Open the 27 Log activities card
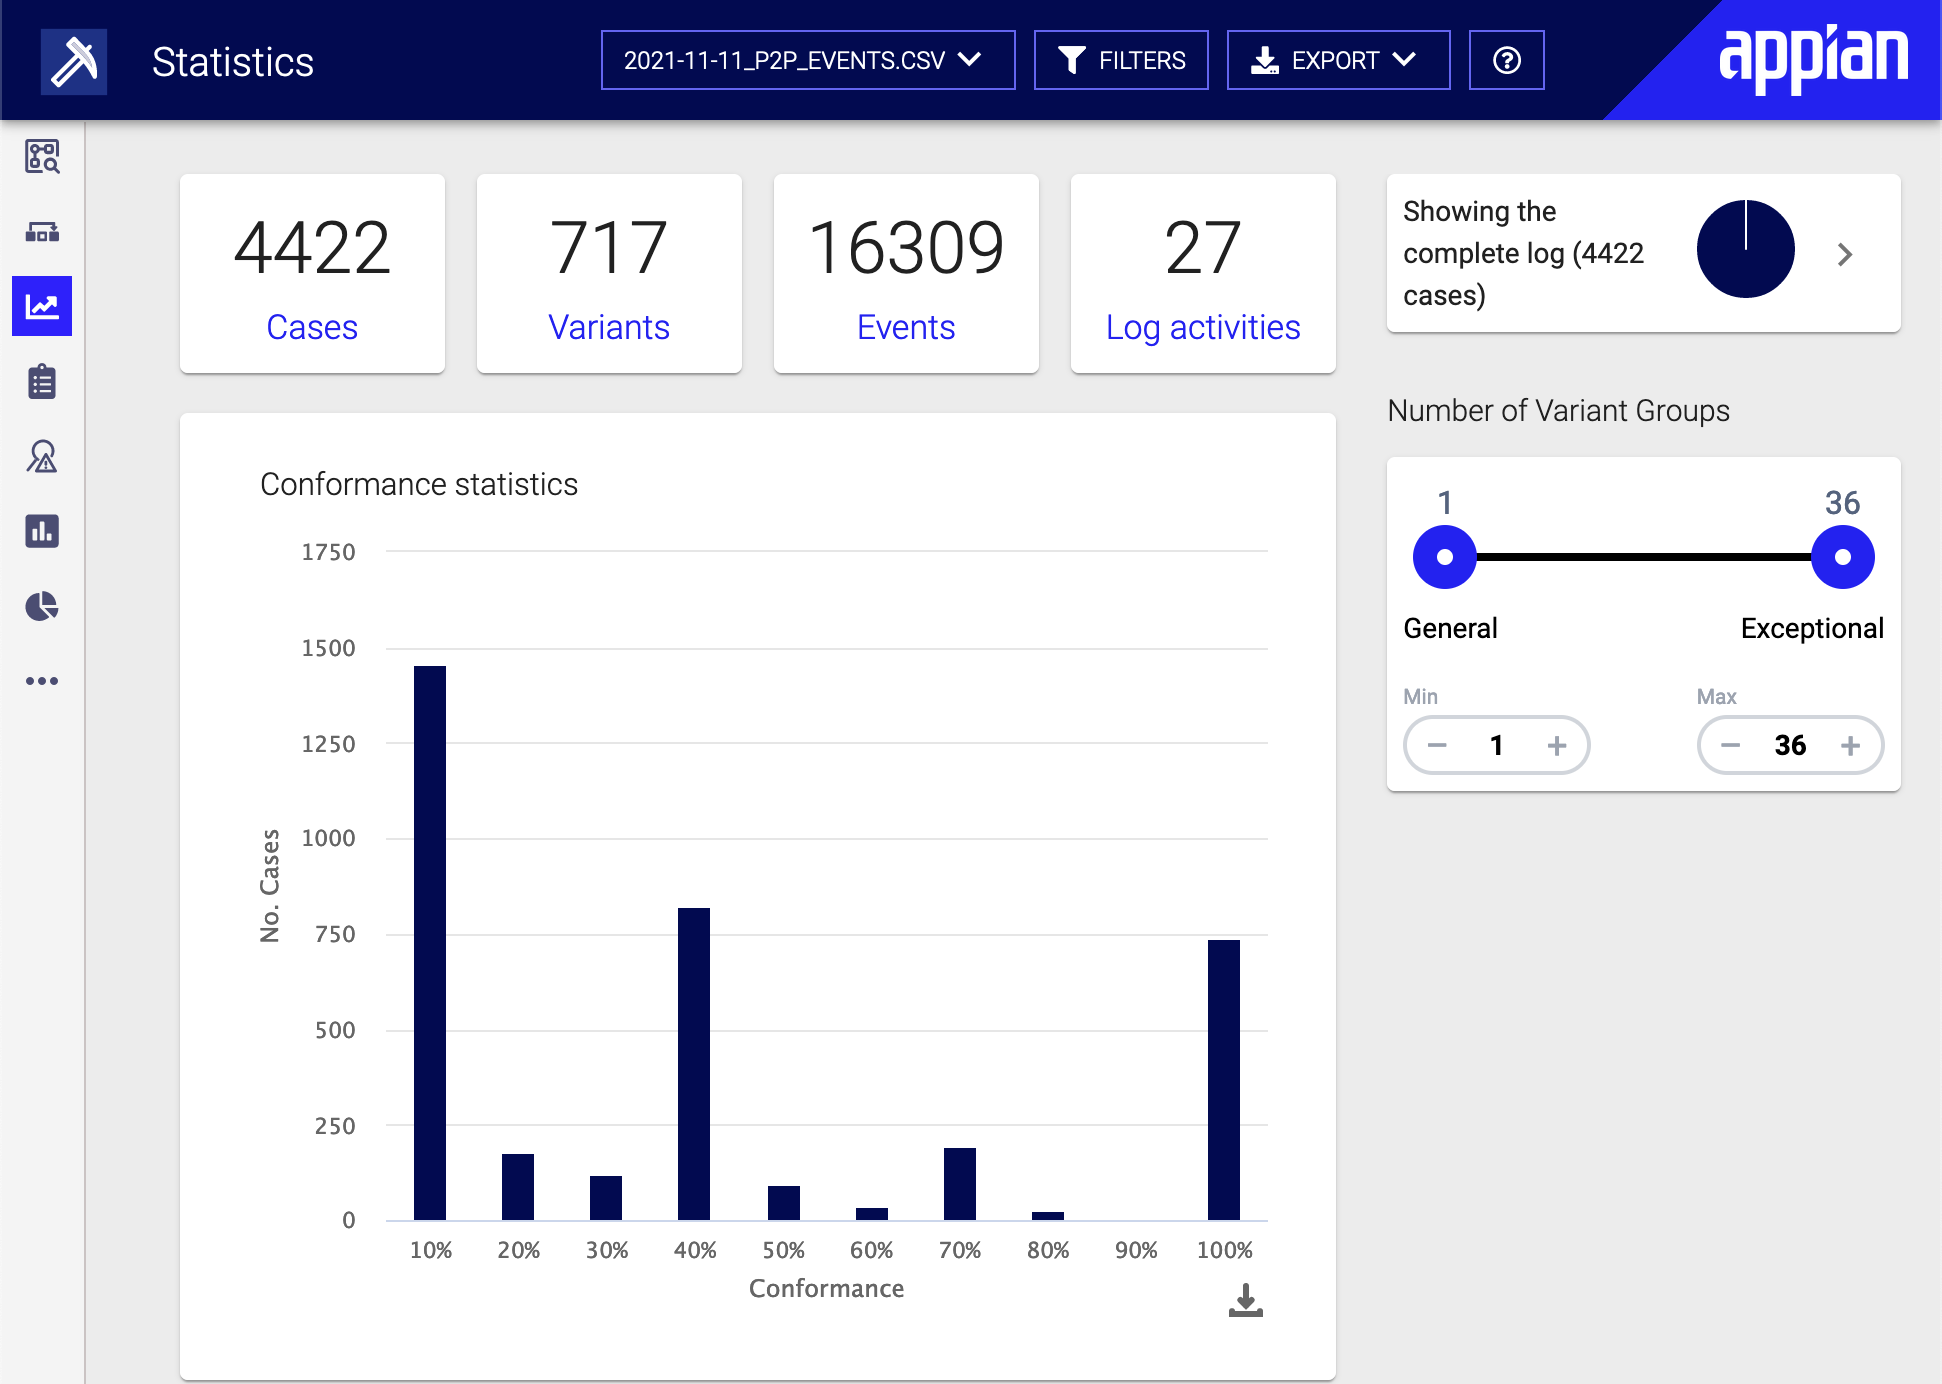Screen dimensions: 1942x1384 click(1203, 273)
